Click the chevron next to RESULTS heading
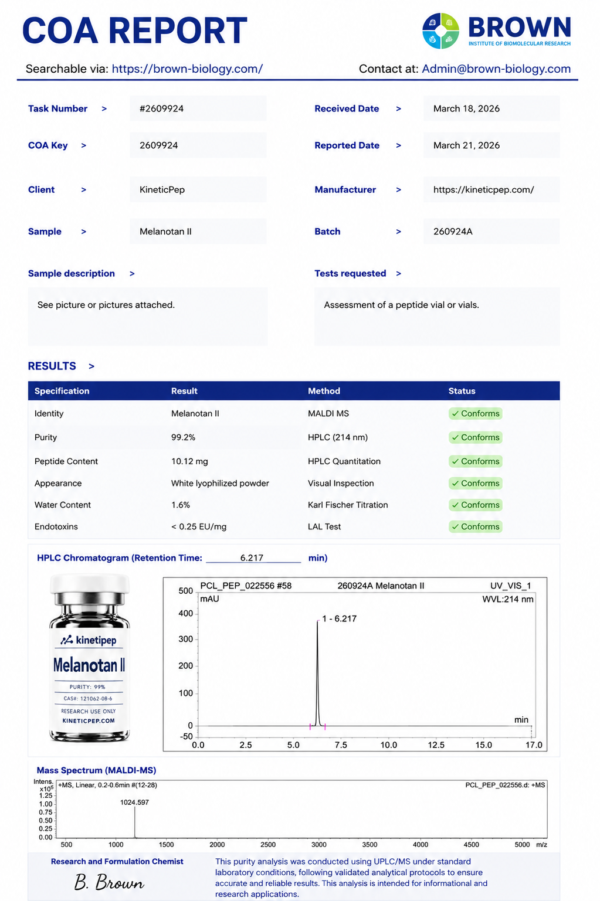The width and height of the screenshot is (600, 901). [x=91, y=366]
